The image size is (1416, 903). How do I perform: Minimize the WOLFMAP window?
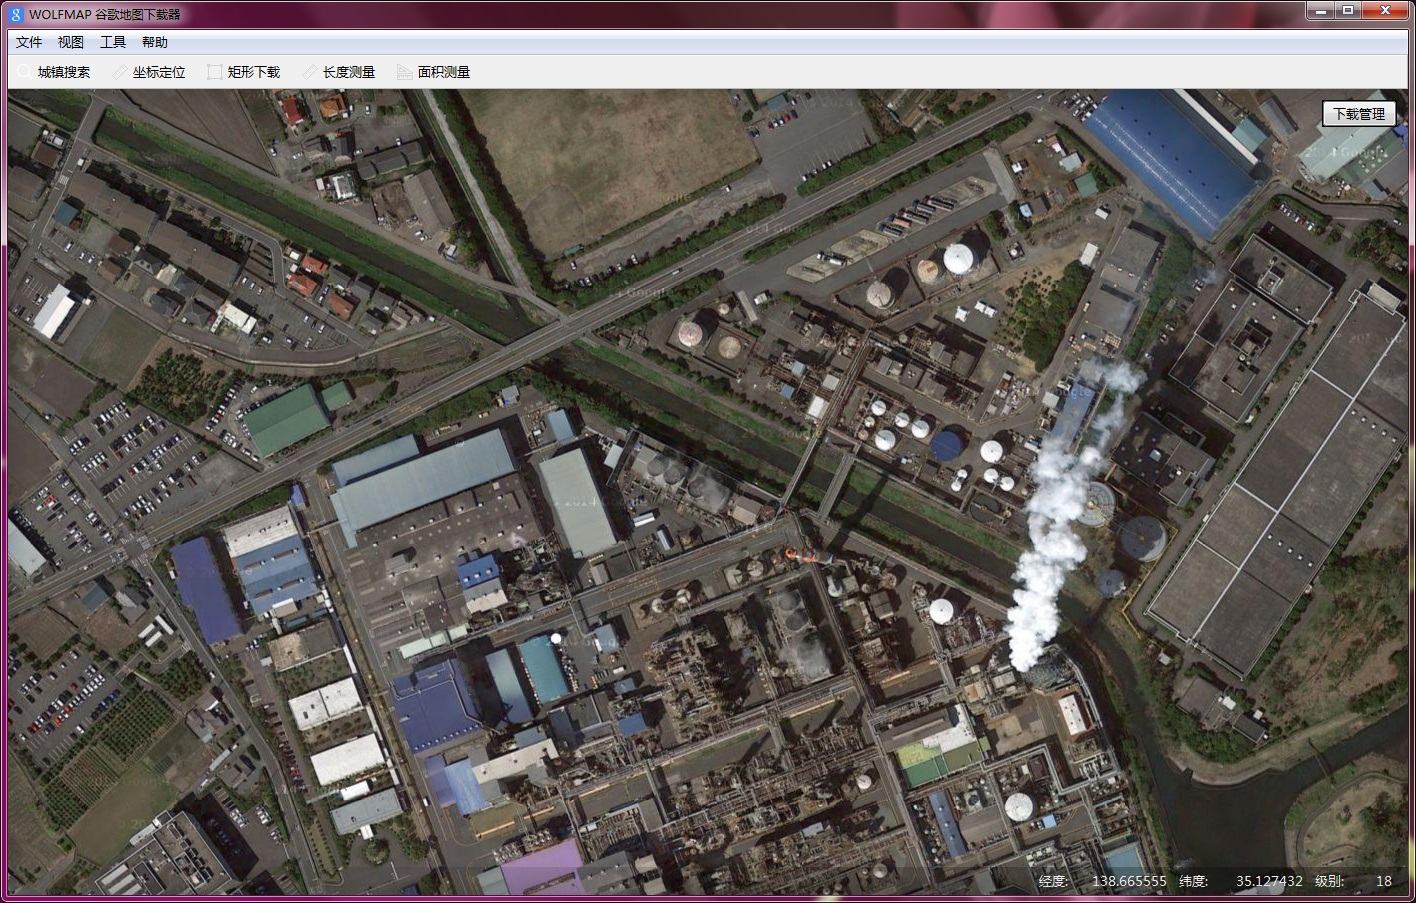[x=1321, y=11]
